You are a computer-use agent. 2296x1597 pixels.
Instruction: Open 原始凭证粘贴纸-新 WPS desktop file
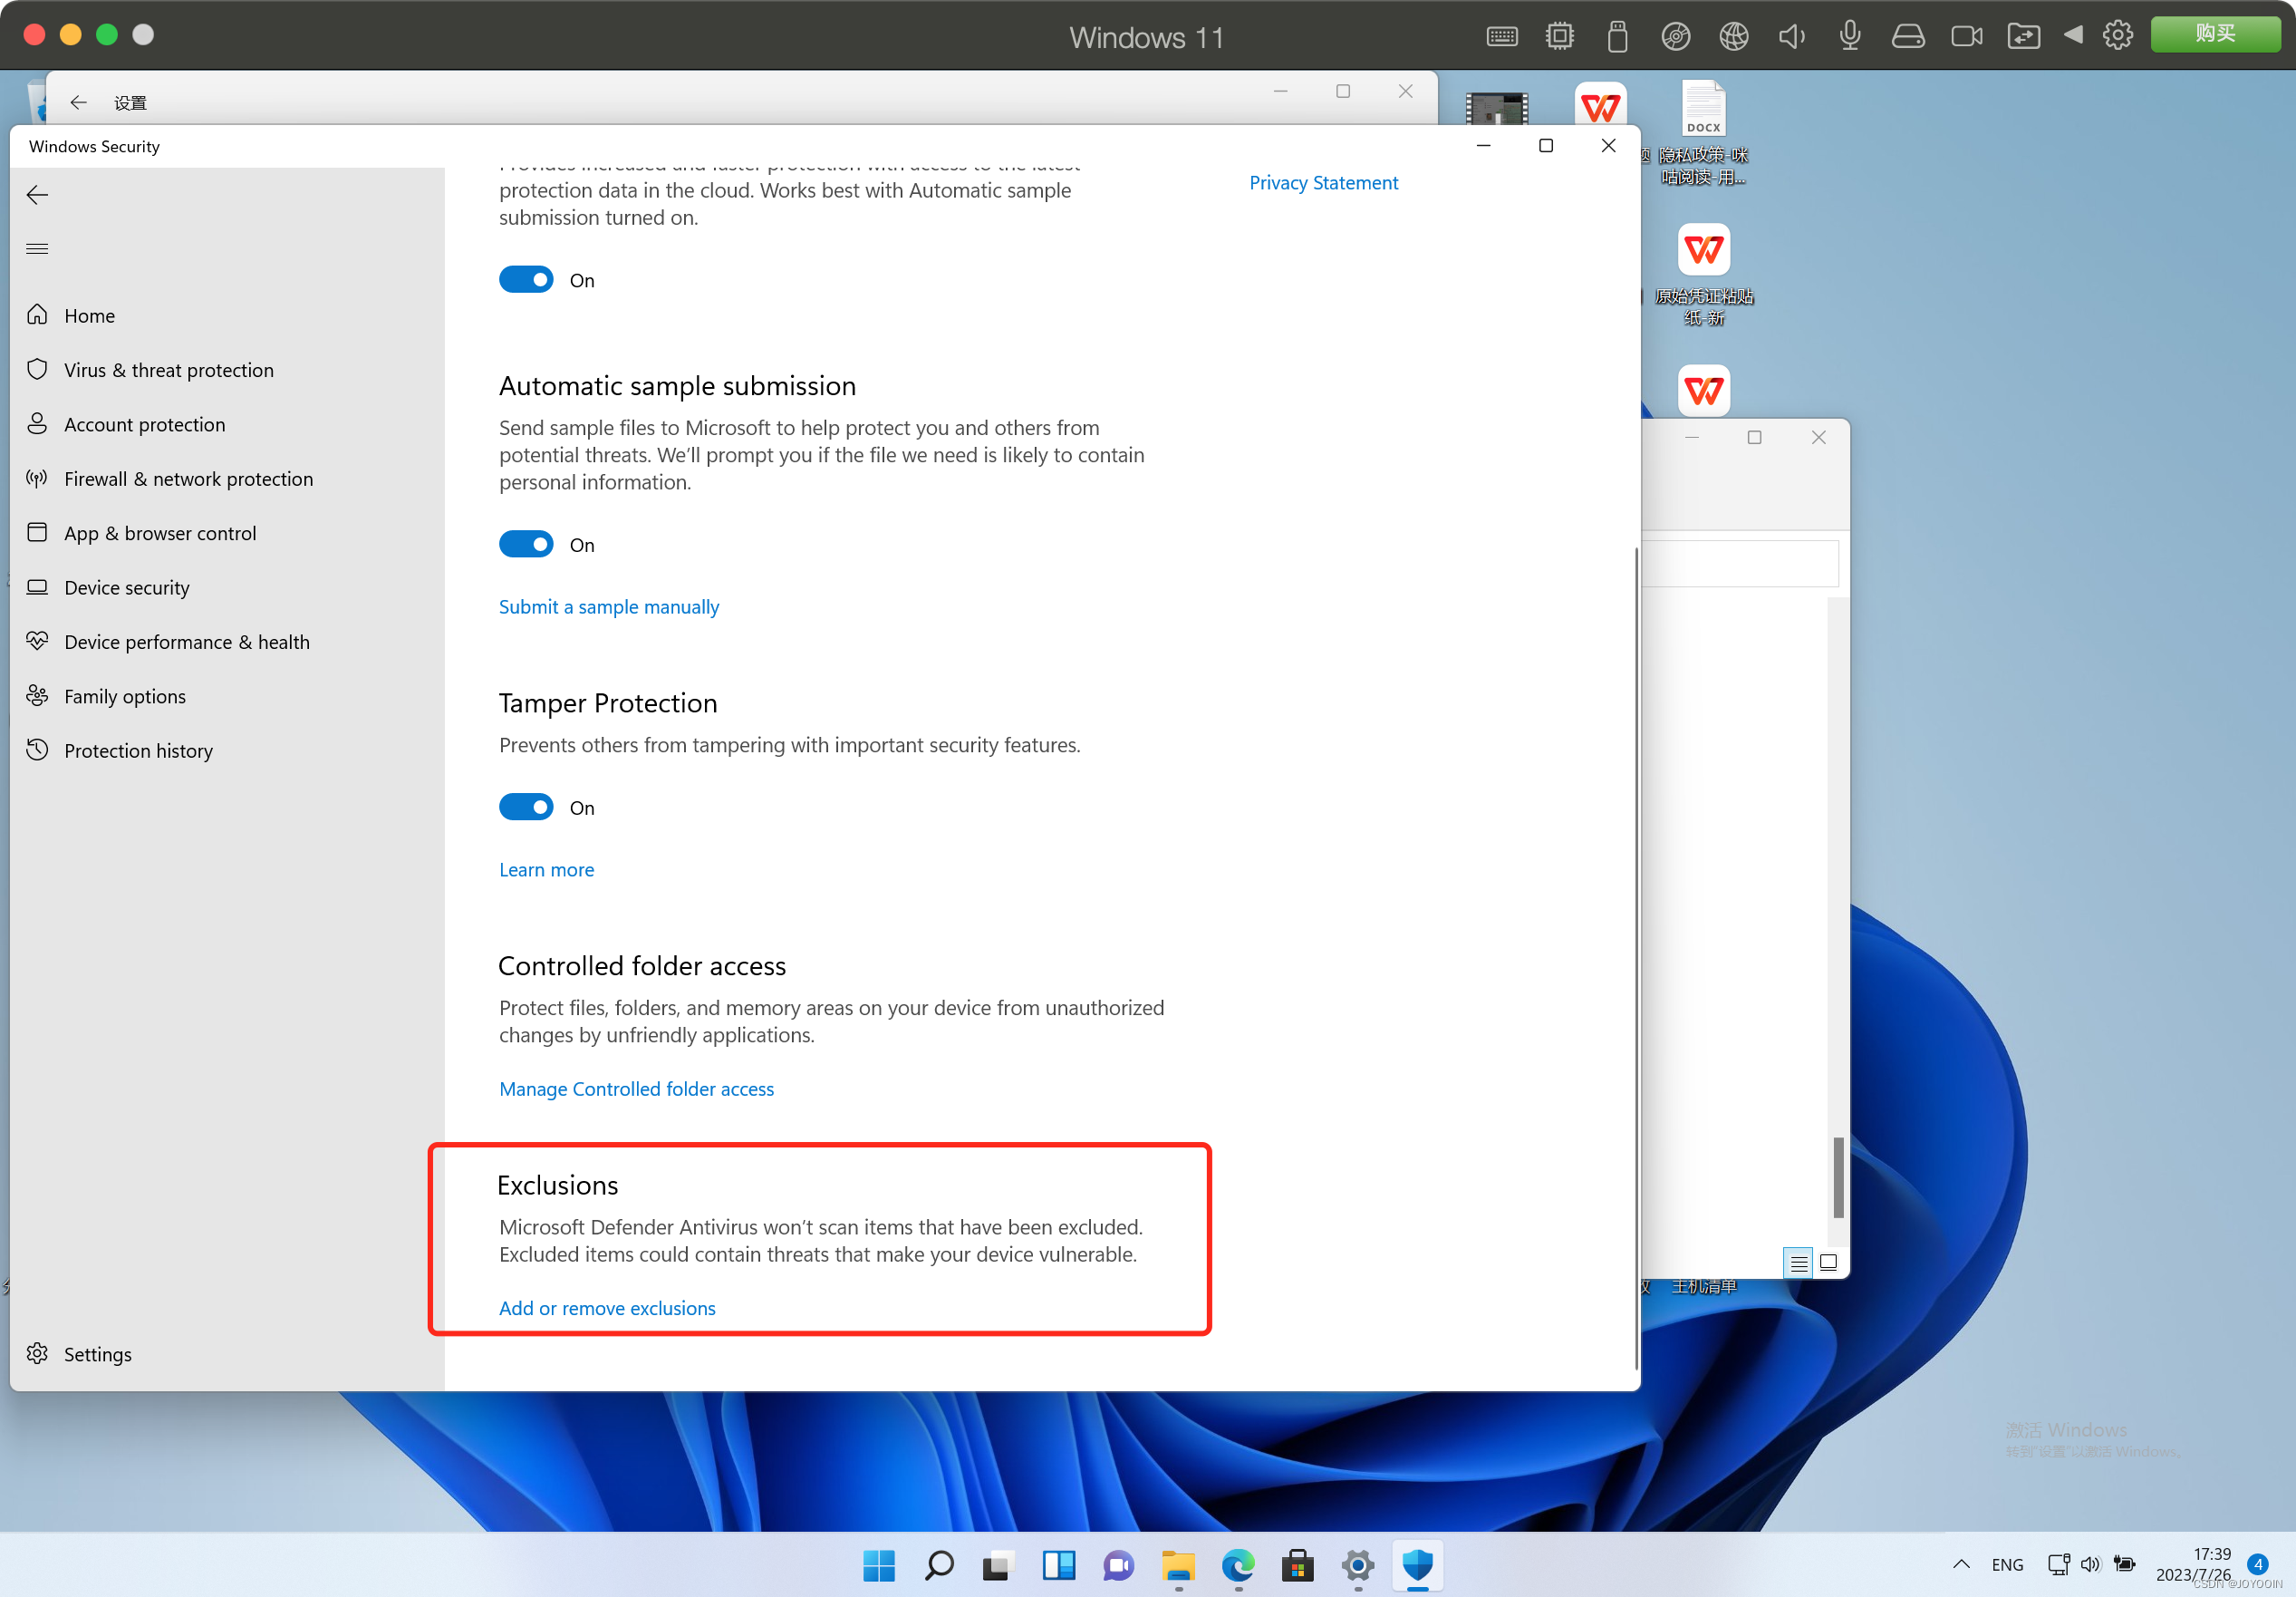pos(1704,275)
